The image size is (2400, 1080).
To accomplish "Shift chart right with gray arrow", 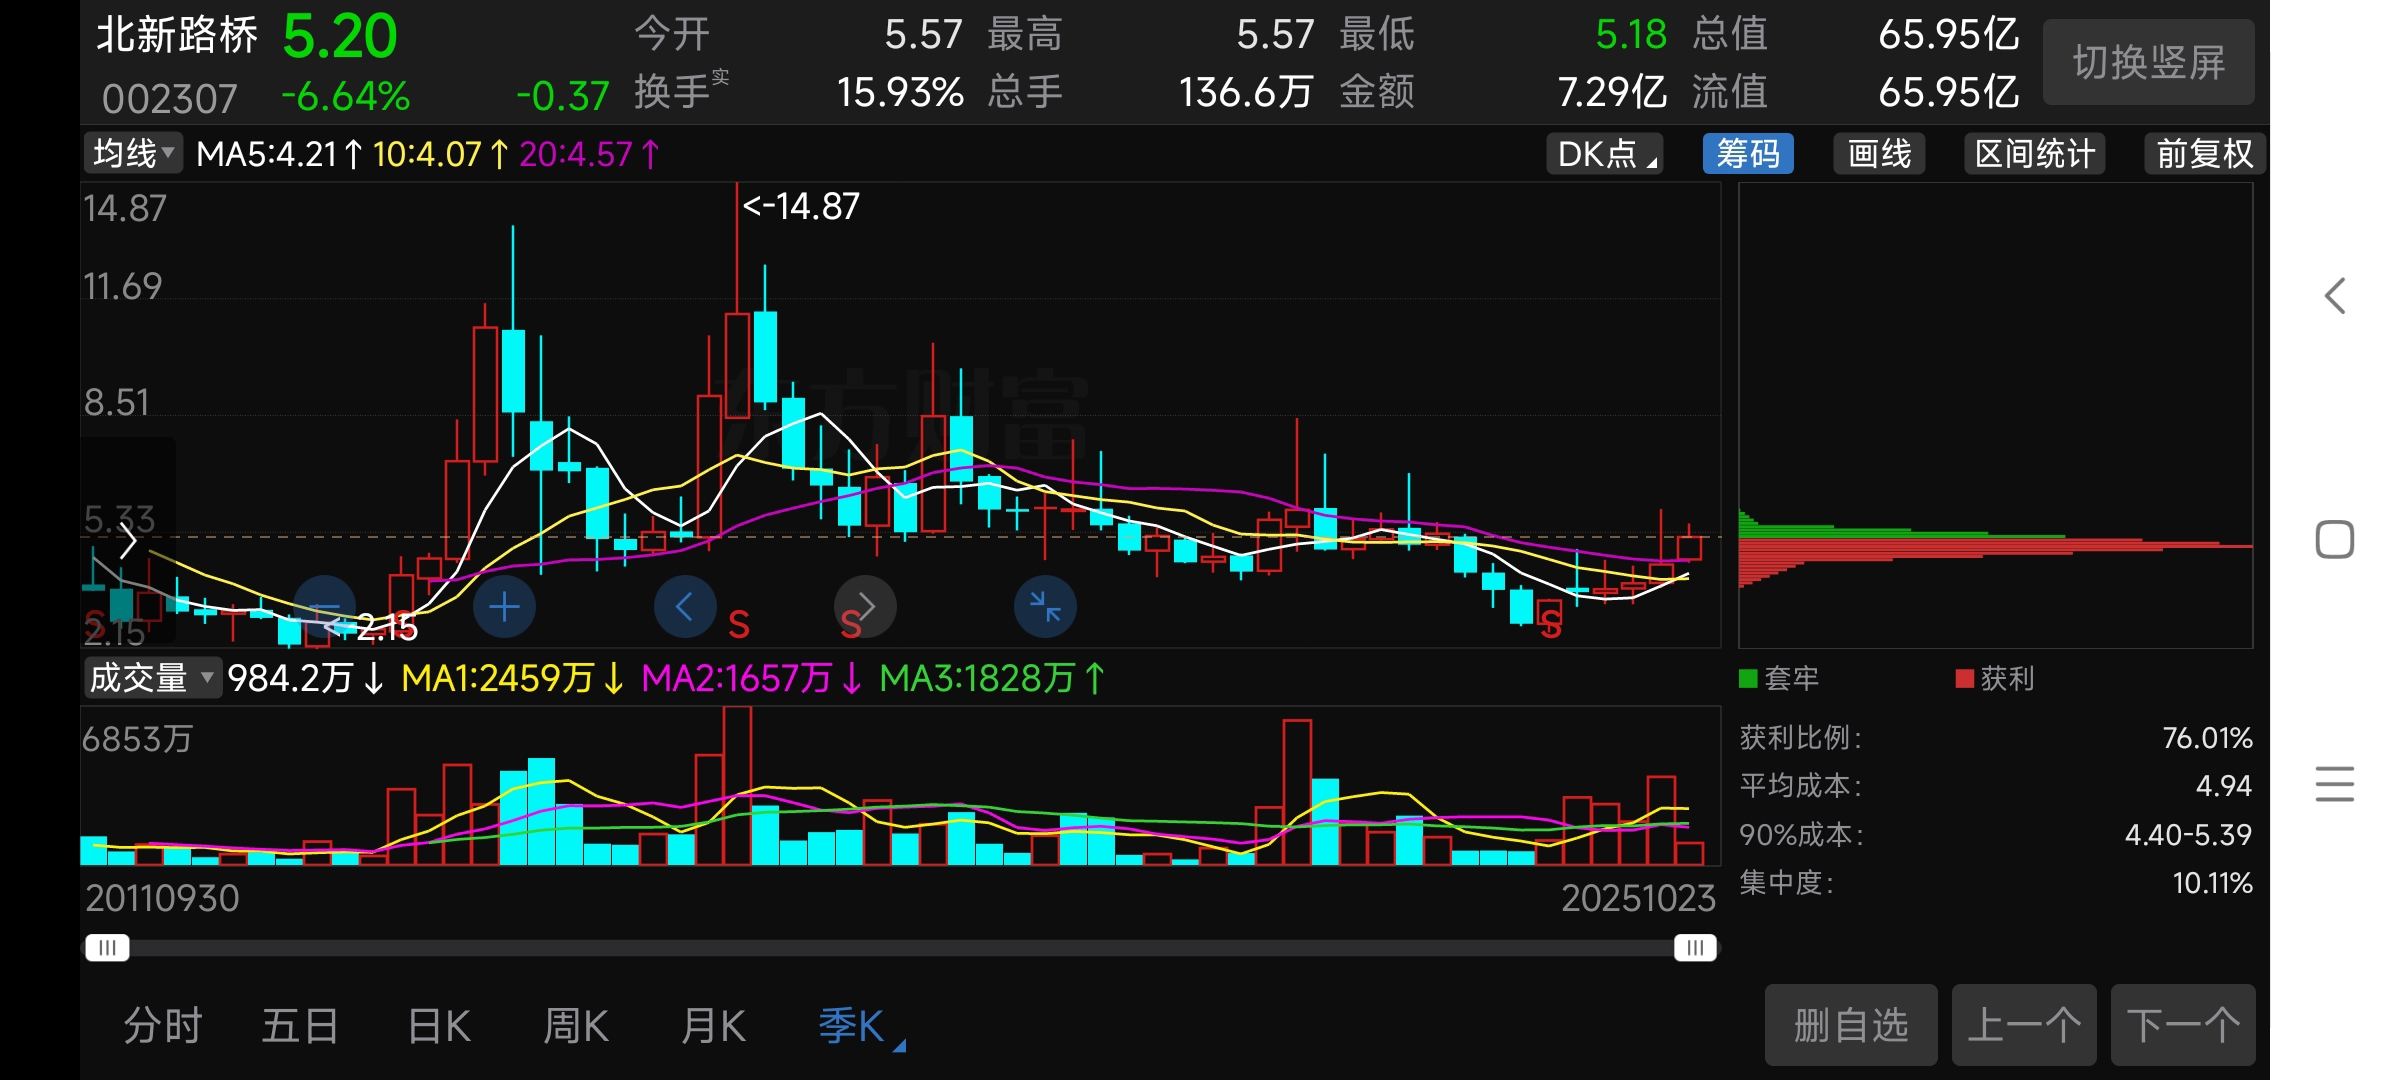I will 865,607.
